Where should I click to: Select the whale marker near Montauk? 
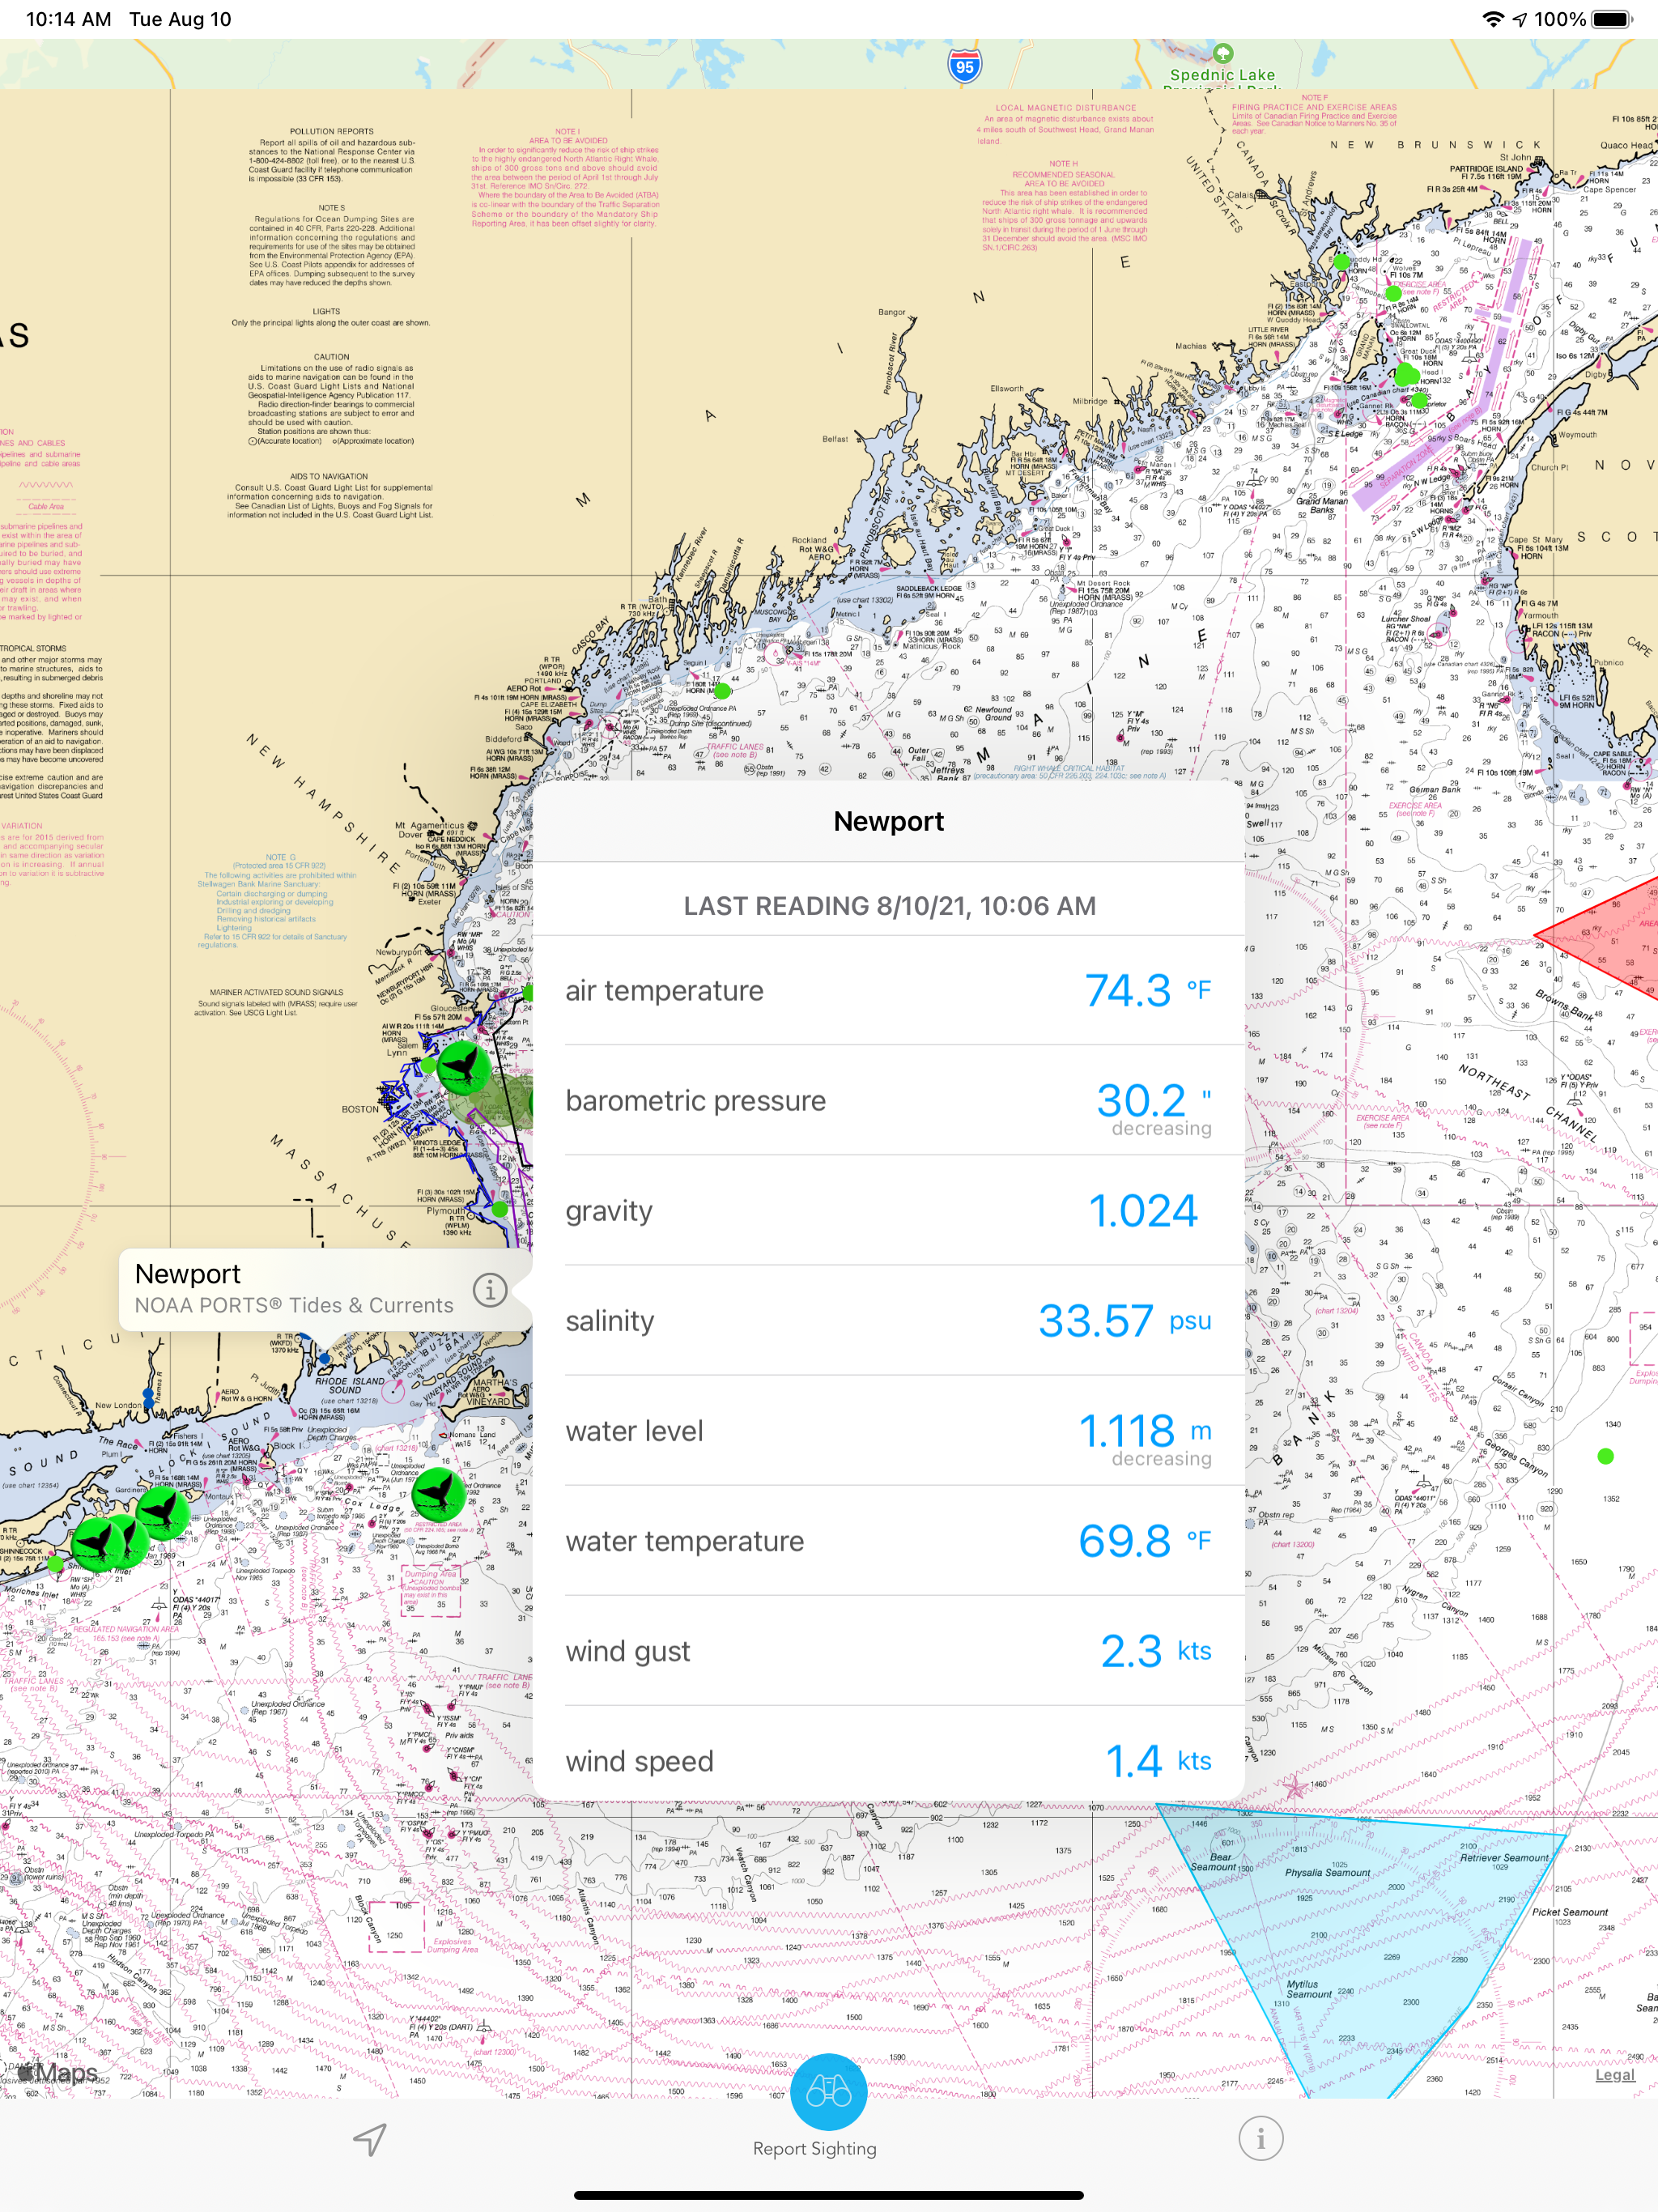pos(163,1510)
